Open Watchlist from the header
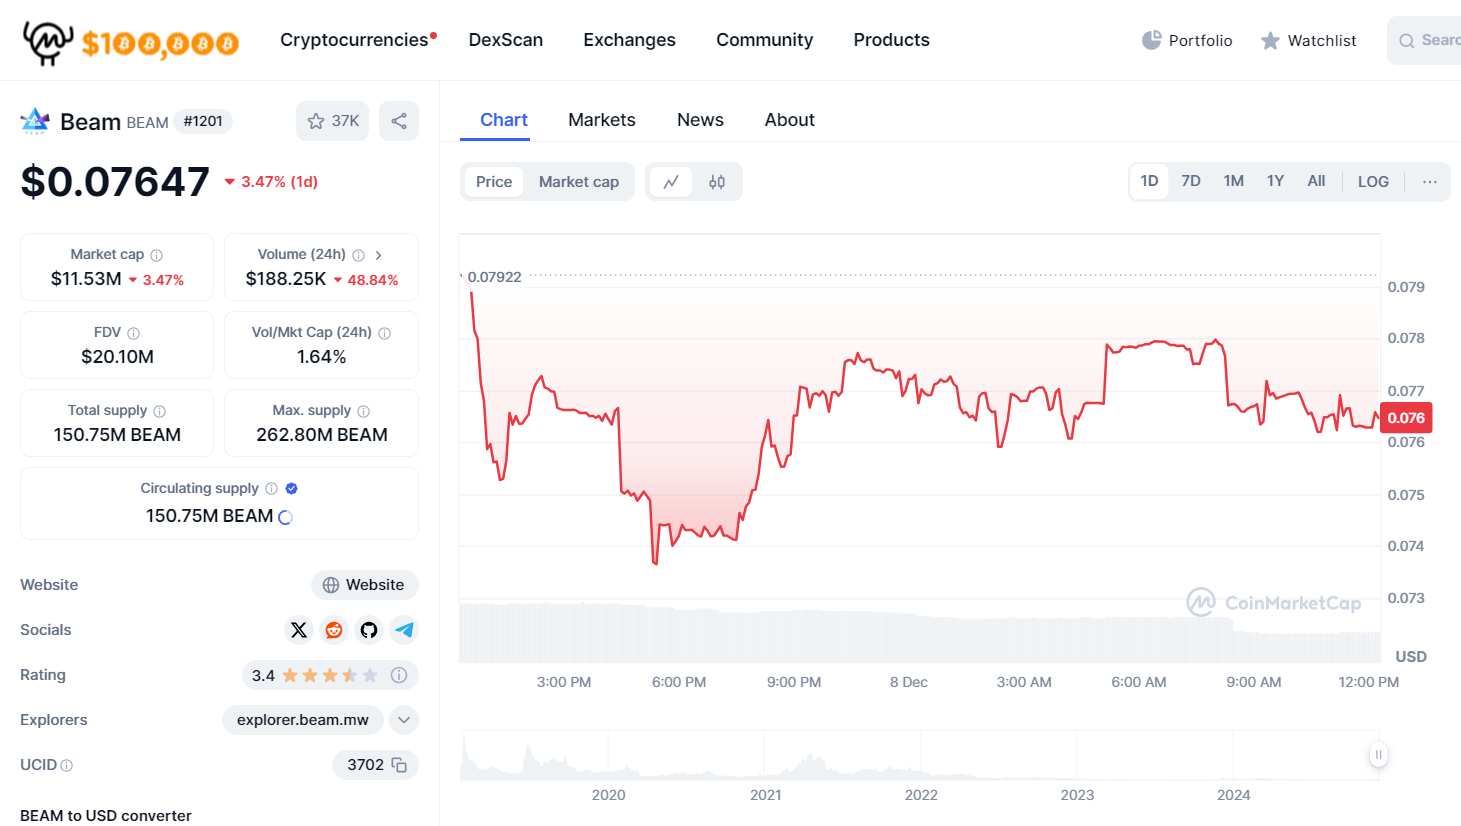 [1308, 40]
